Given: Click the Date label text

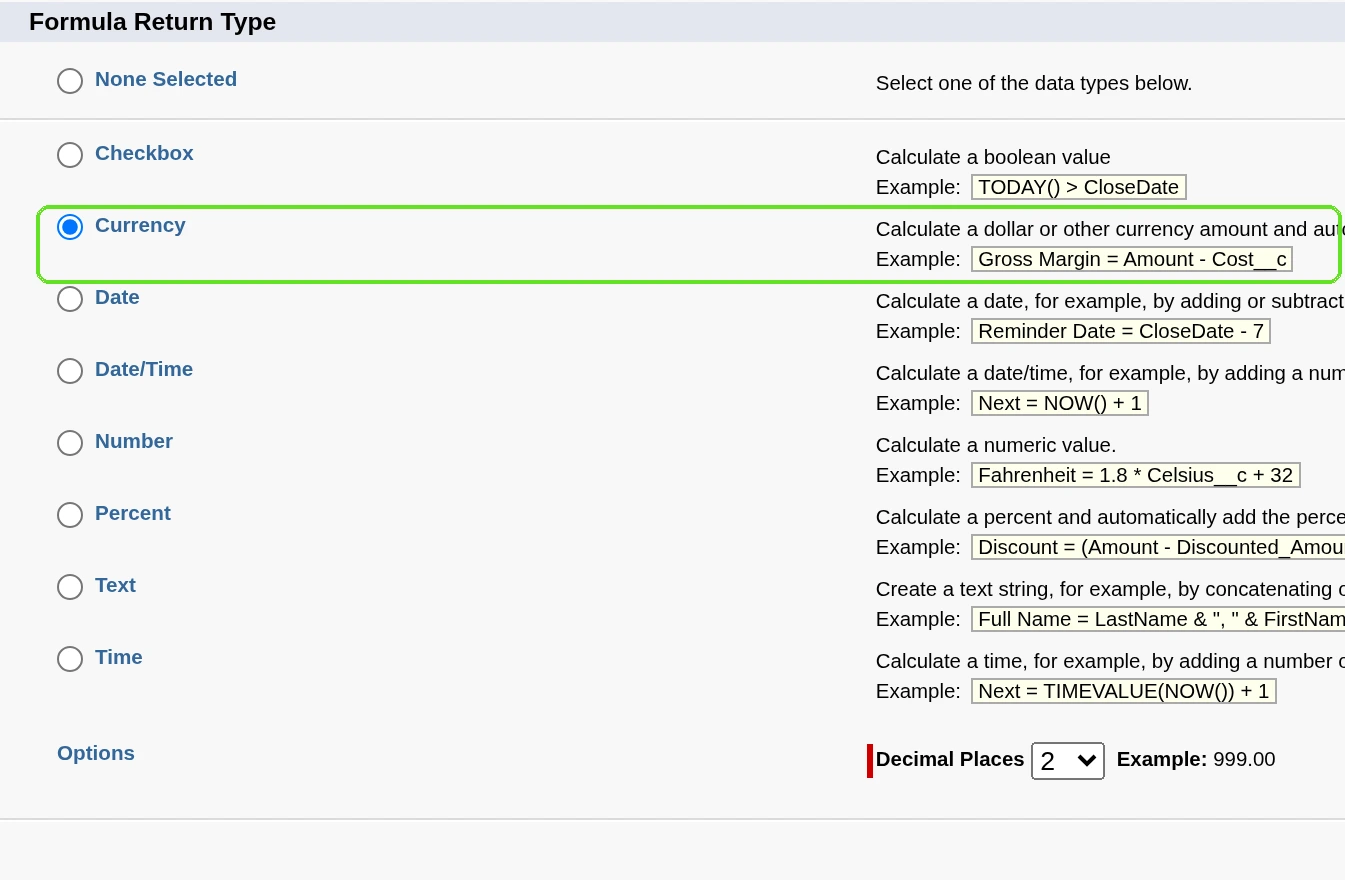Looking at the screenshot, I should [x=117, y=297].
